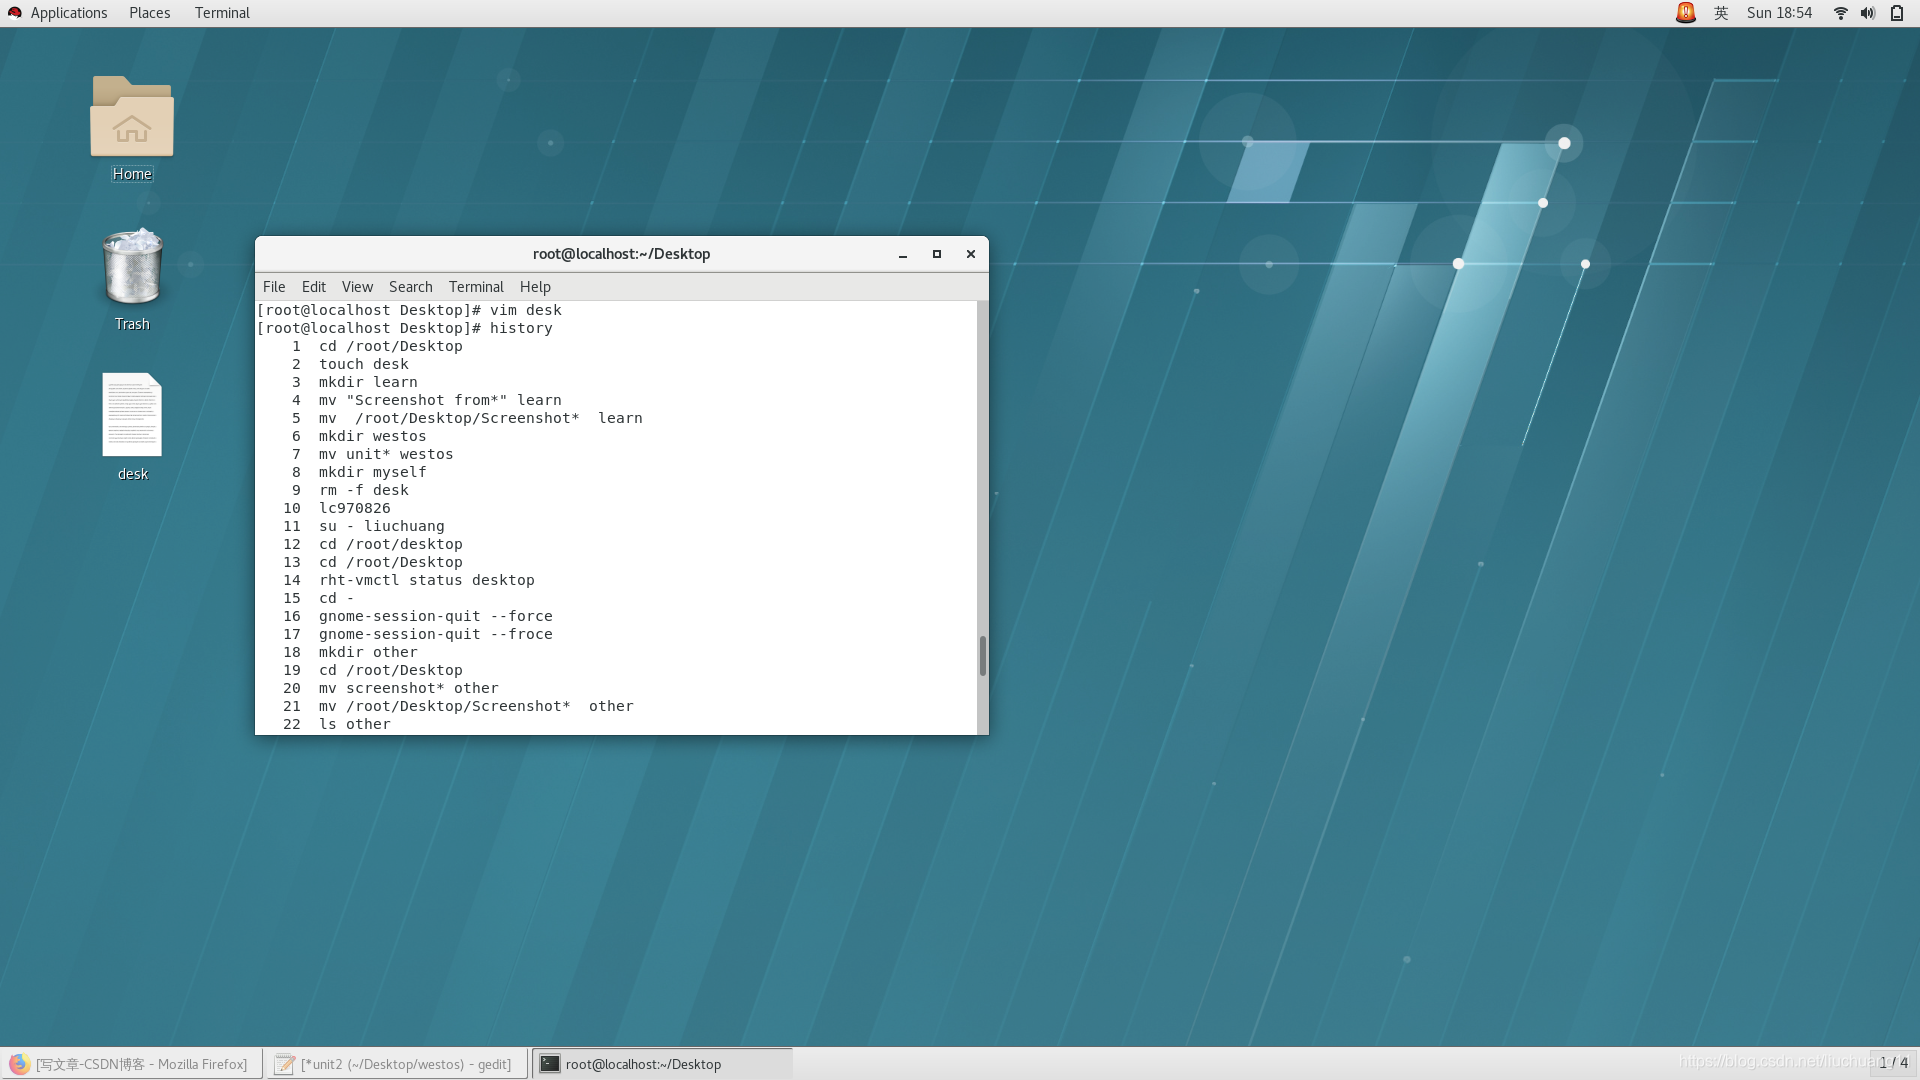Select the desk file icon on desktop
The width and height of the screenshot is (1920, 1080).
[x=132, y=414]
